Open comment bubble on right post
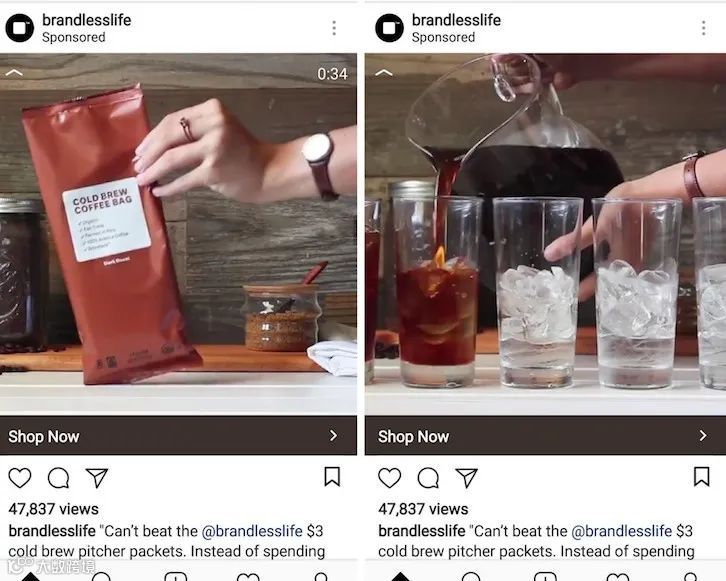 [428, 478]
